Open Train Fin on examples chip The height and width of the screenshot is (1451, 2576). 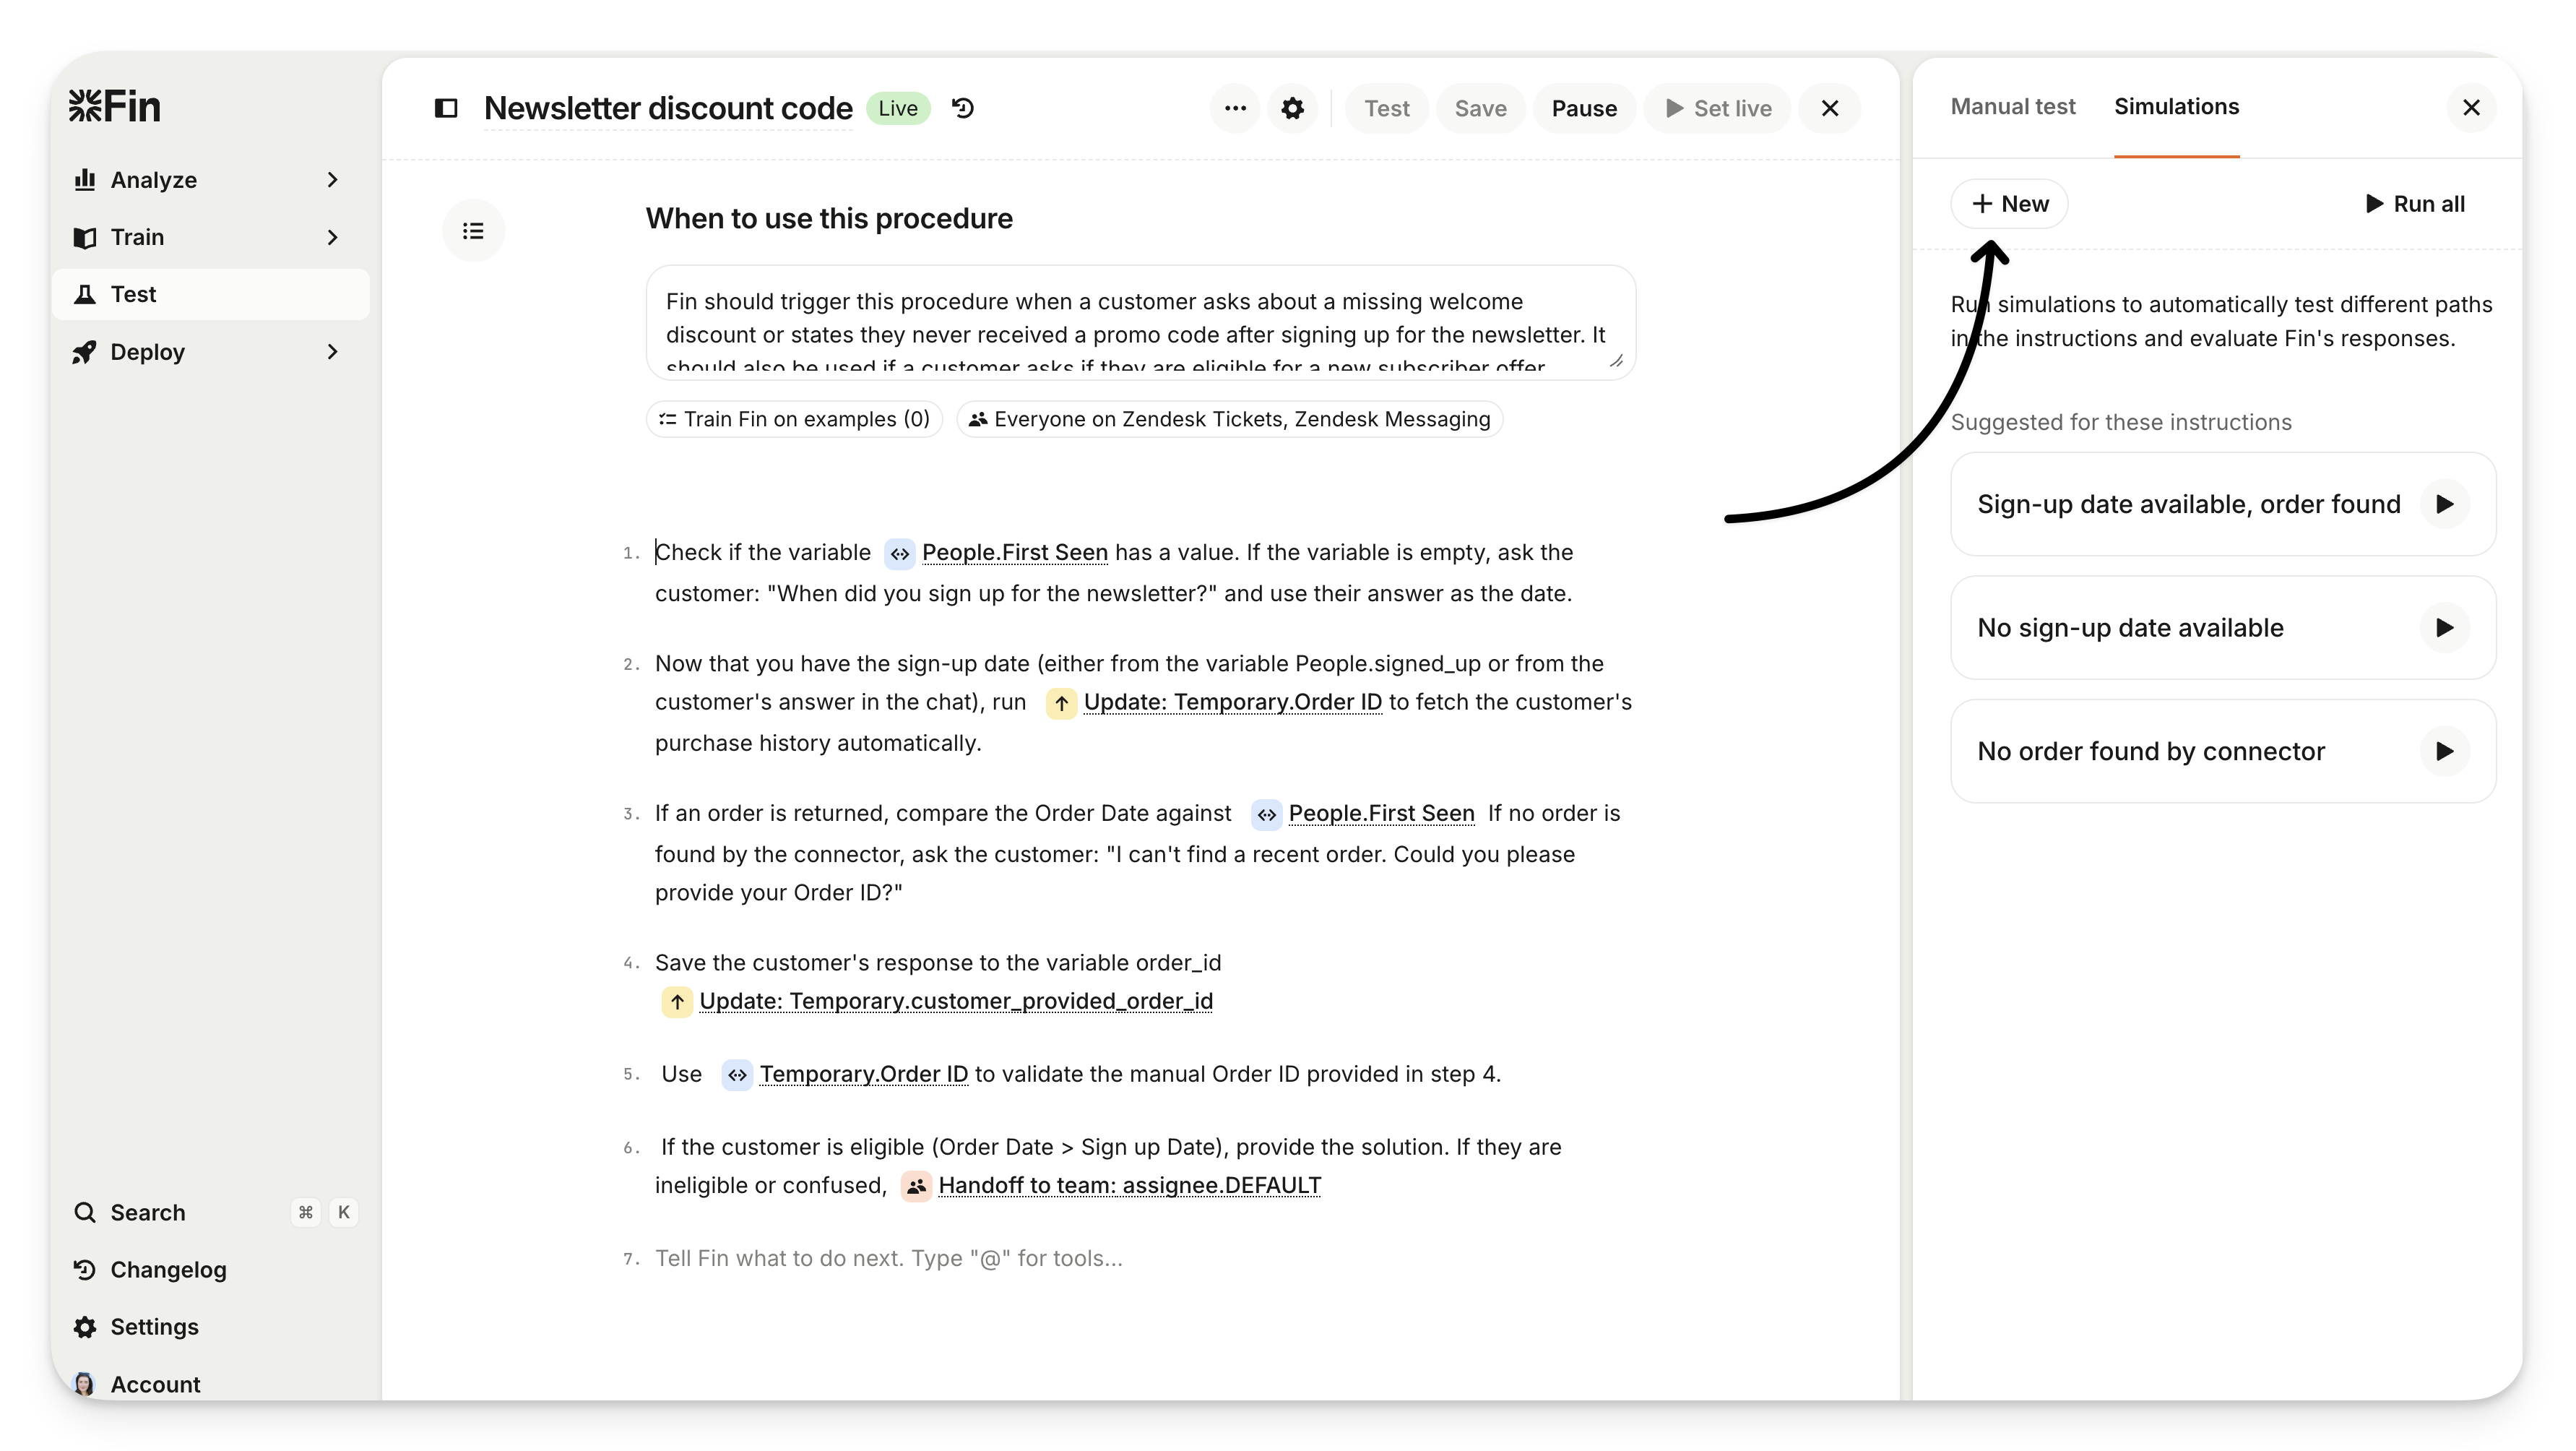tap(794, 419)
